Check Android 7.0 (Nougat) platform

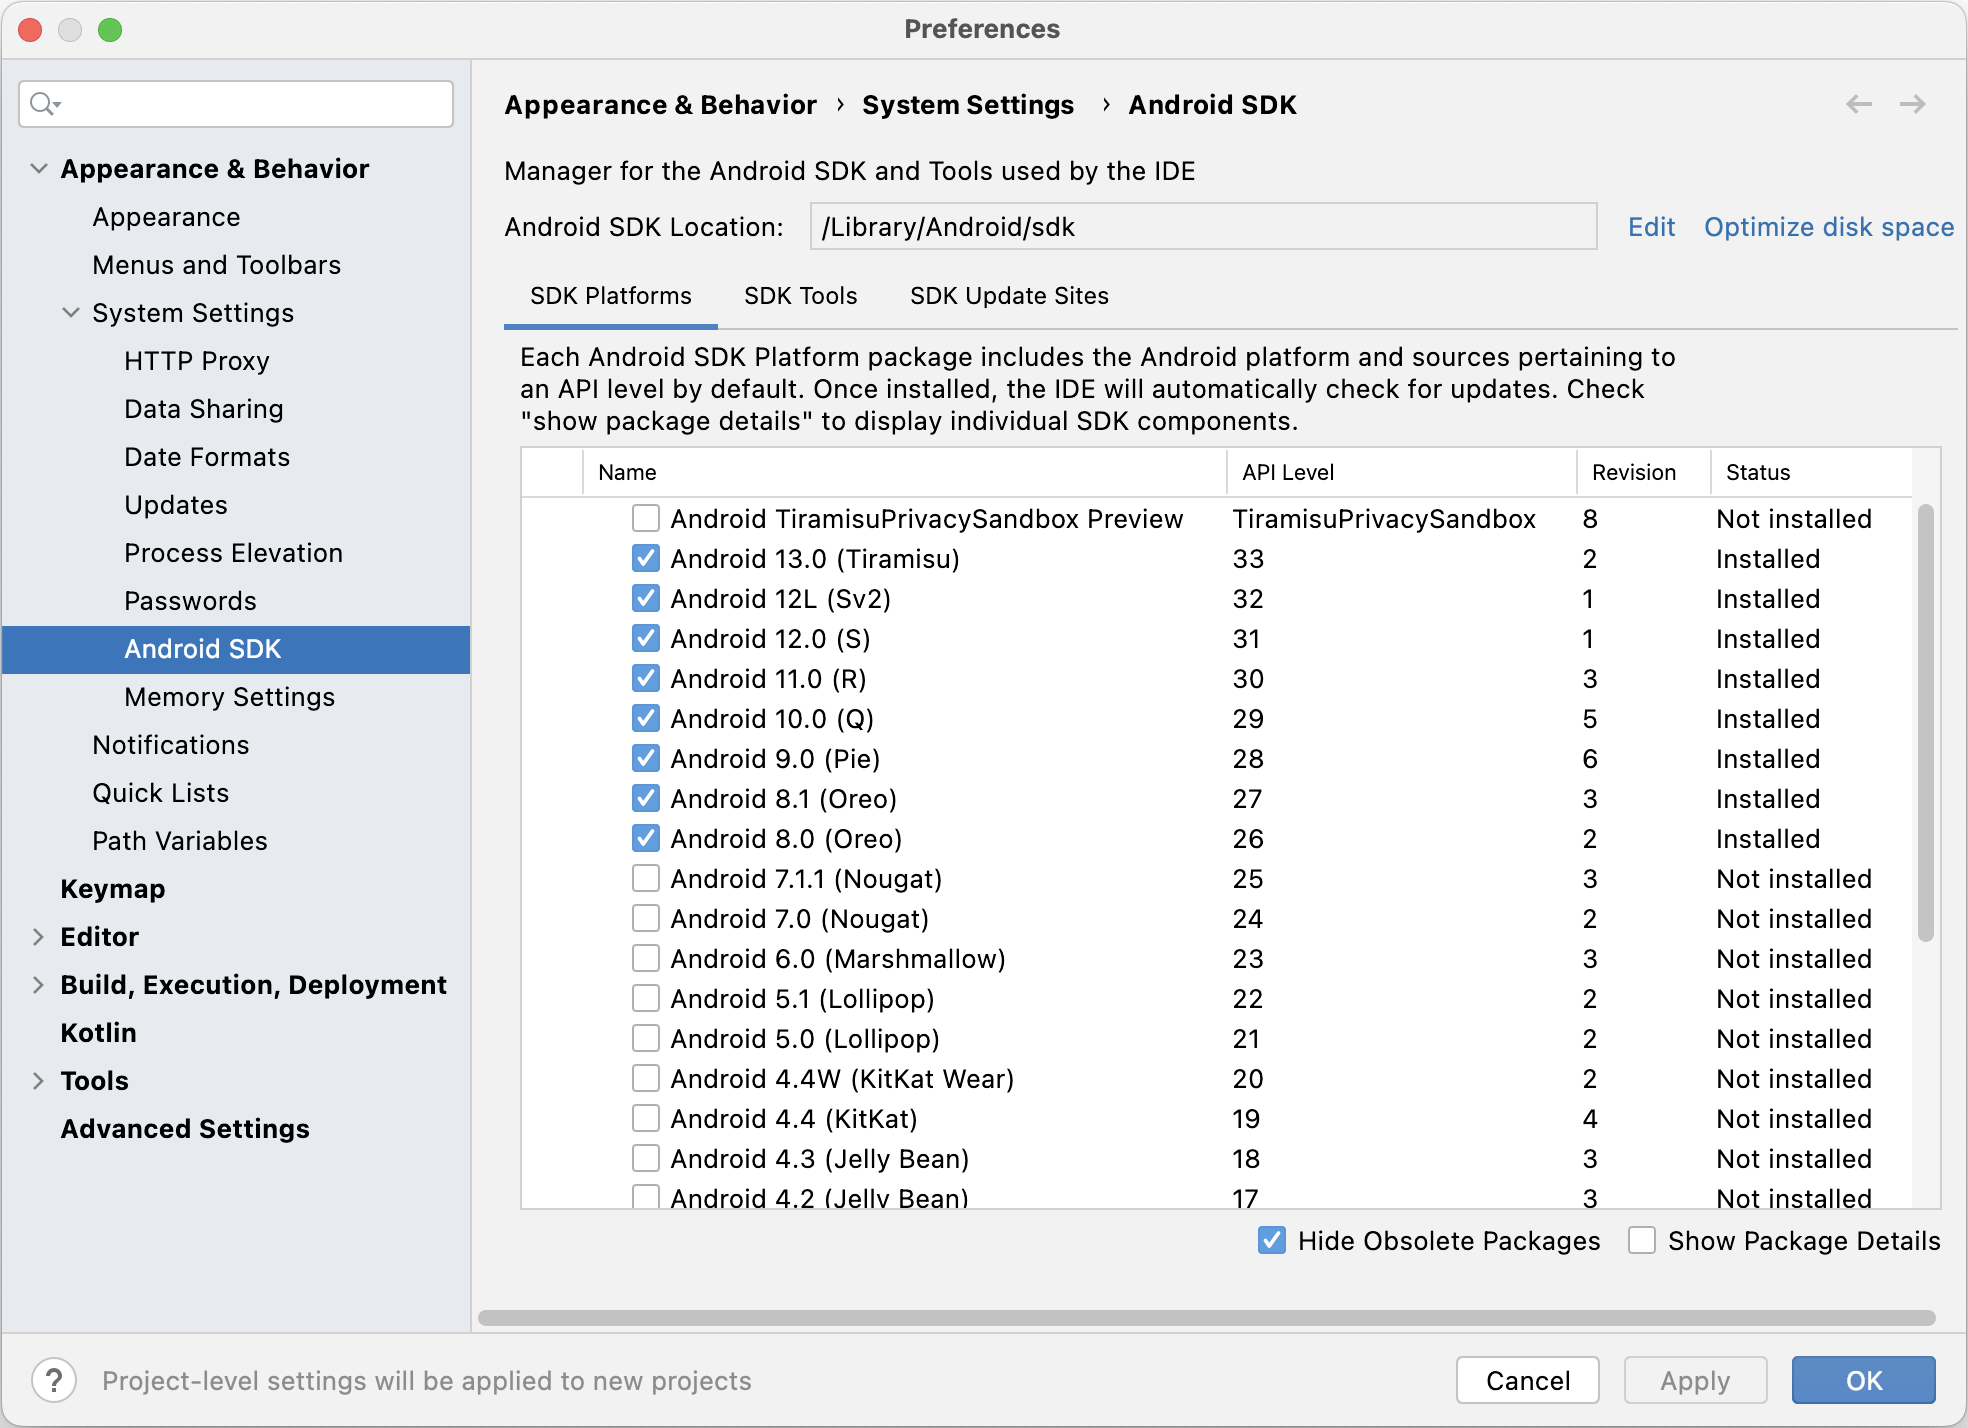(646, 918)
